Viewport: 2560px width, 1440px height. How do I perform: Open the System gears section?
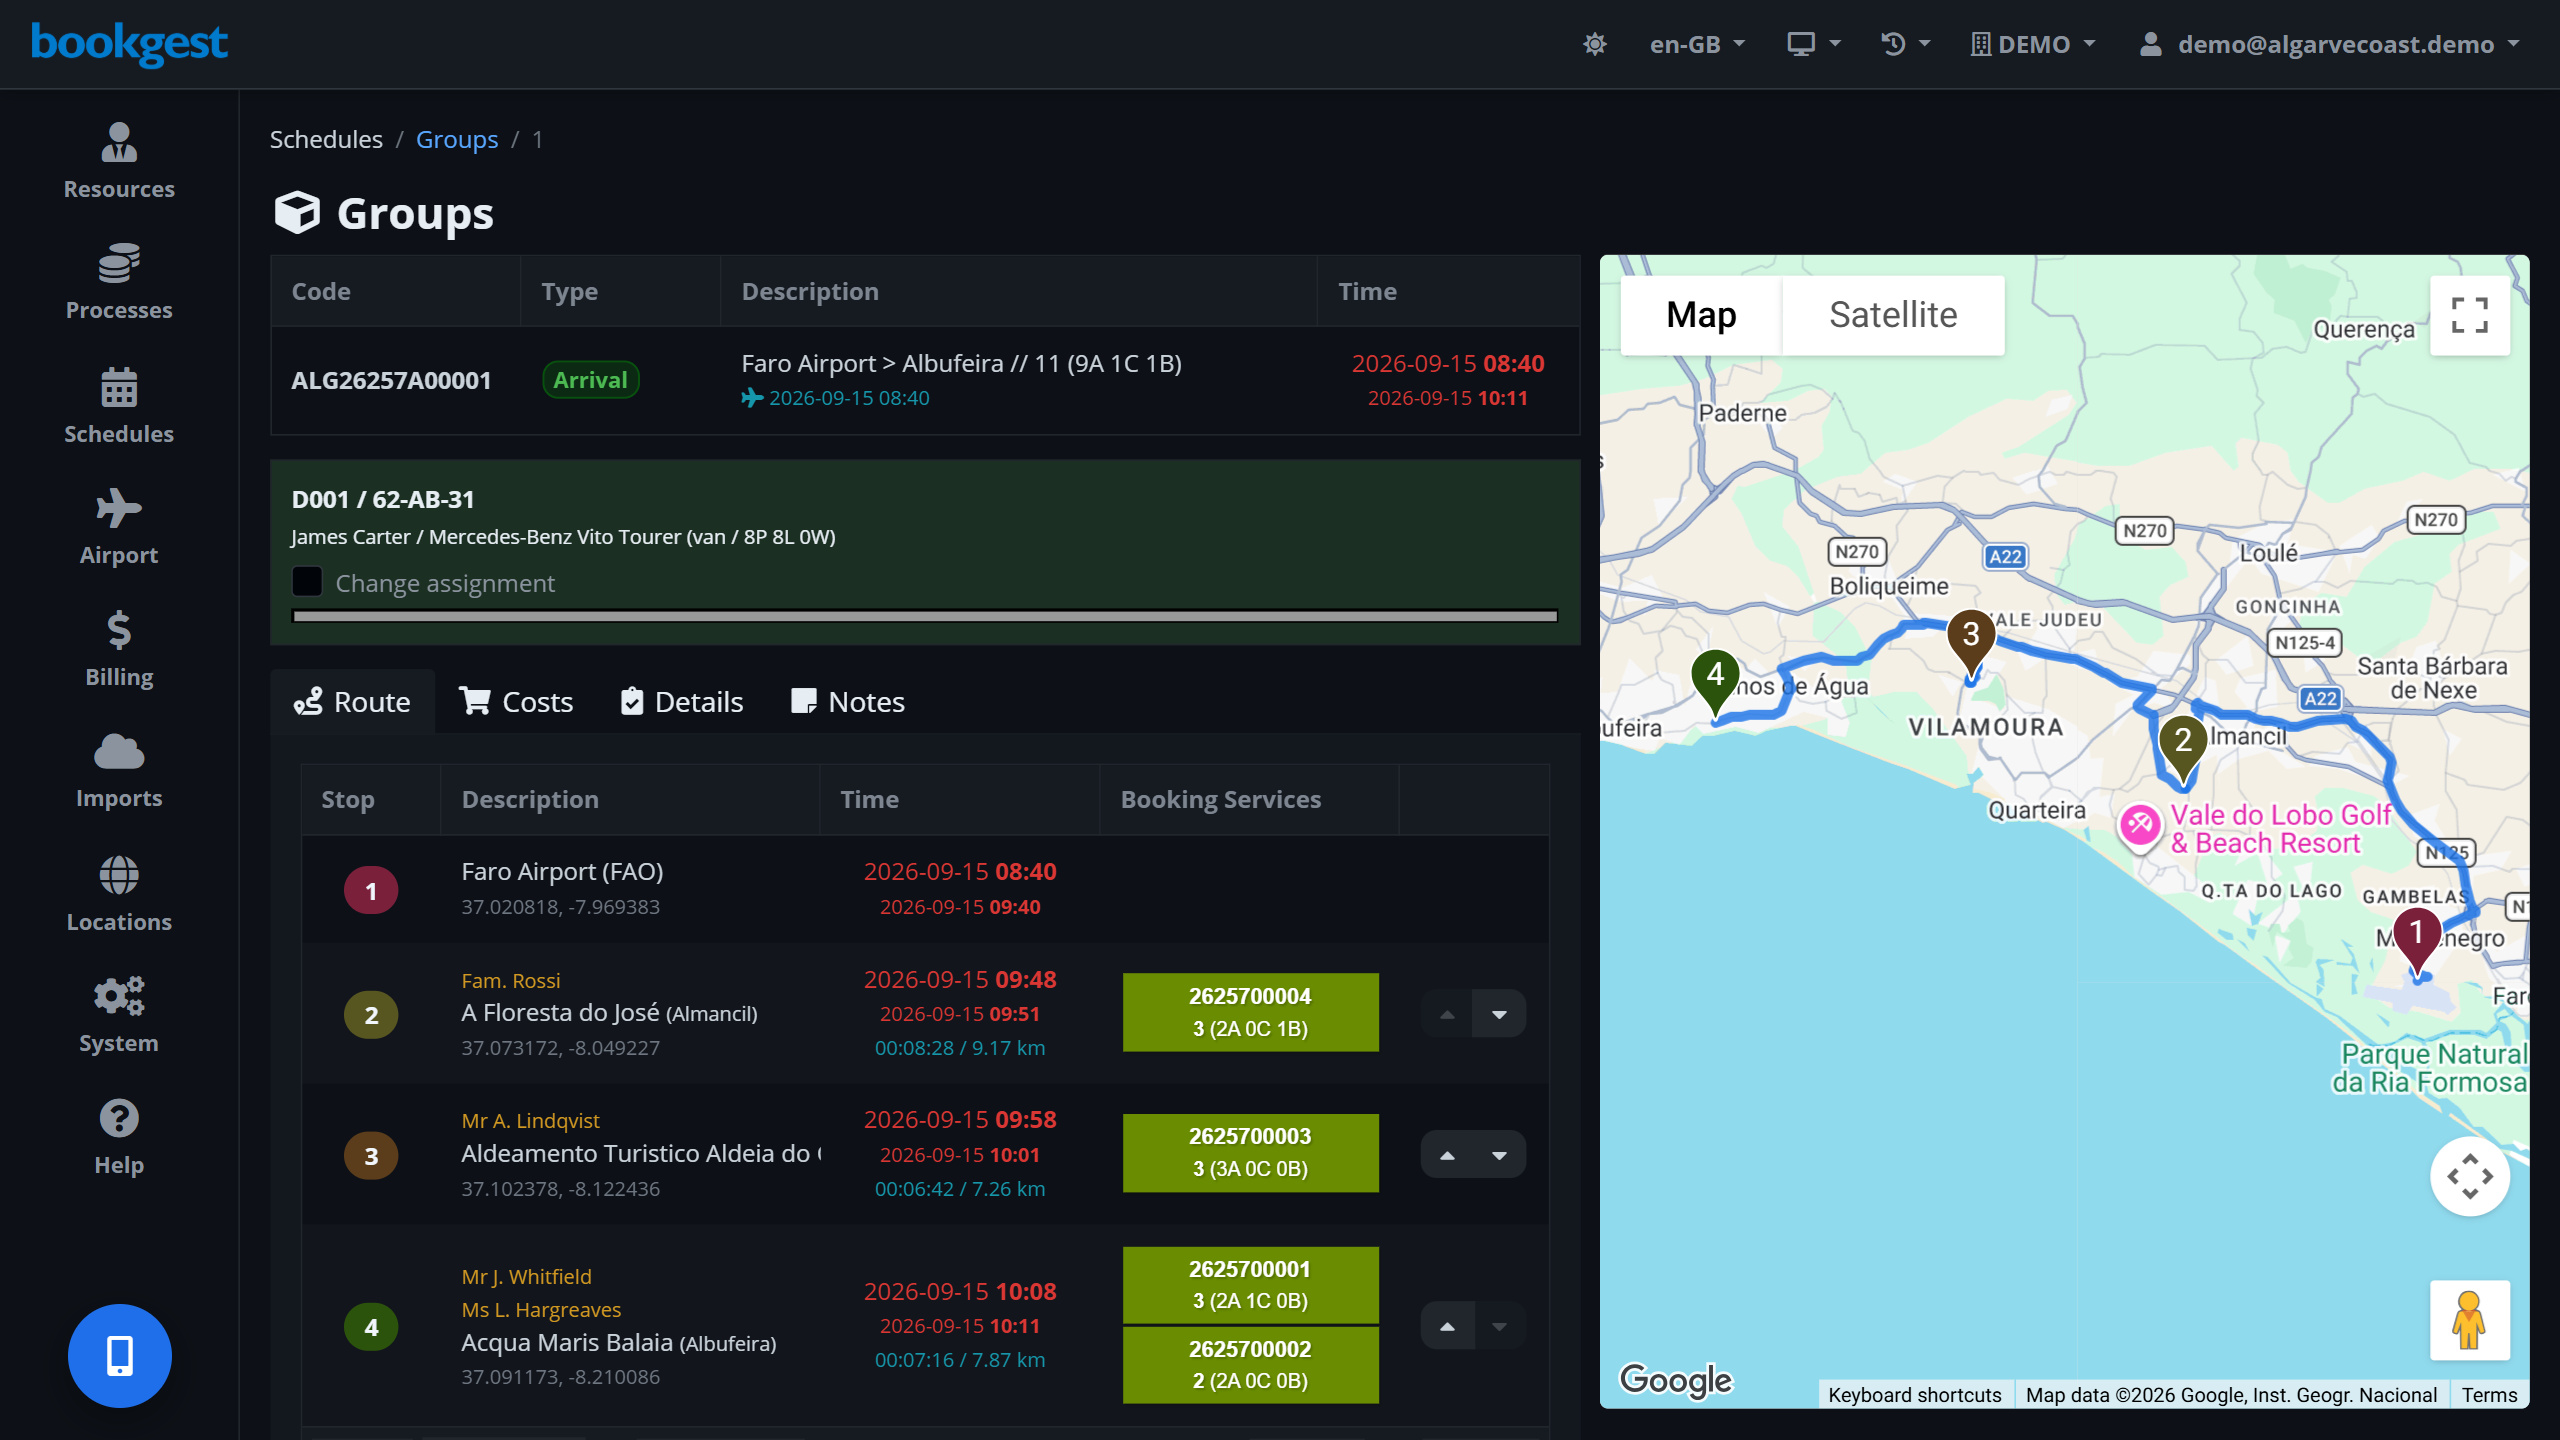(119, 1015)
